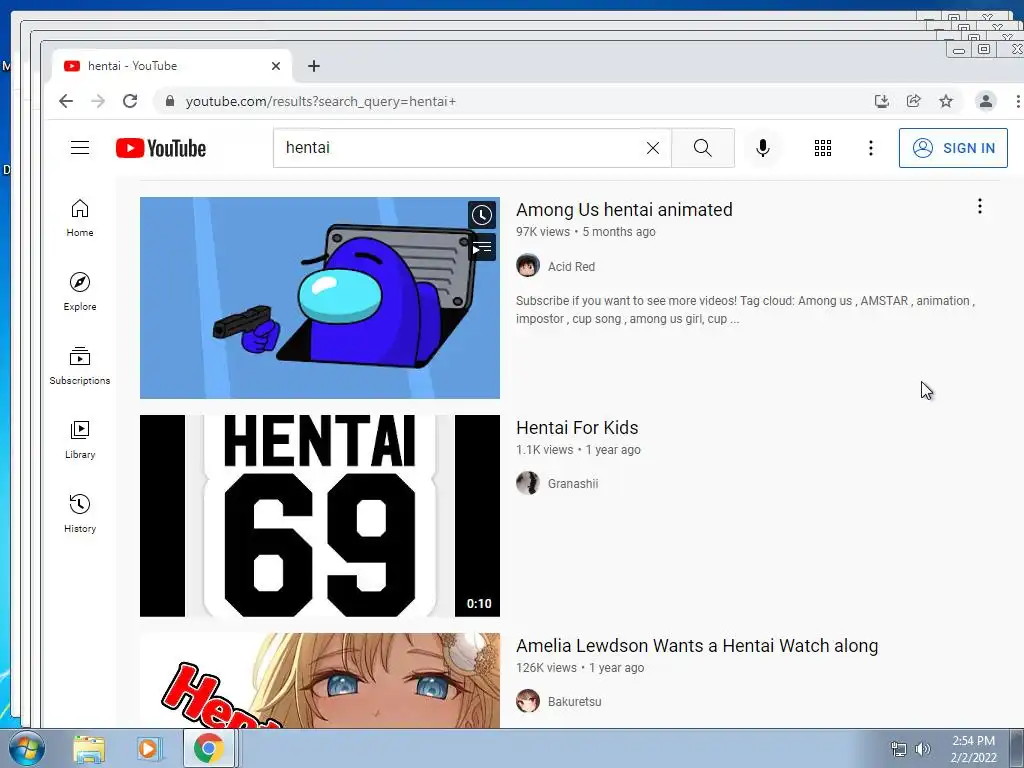1024x768 pixels.
Task: Go back with browser back arrow
Action: (66, 101)
